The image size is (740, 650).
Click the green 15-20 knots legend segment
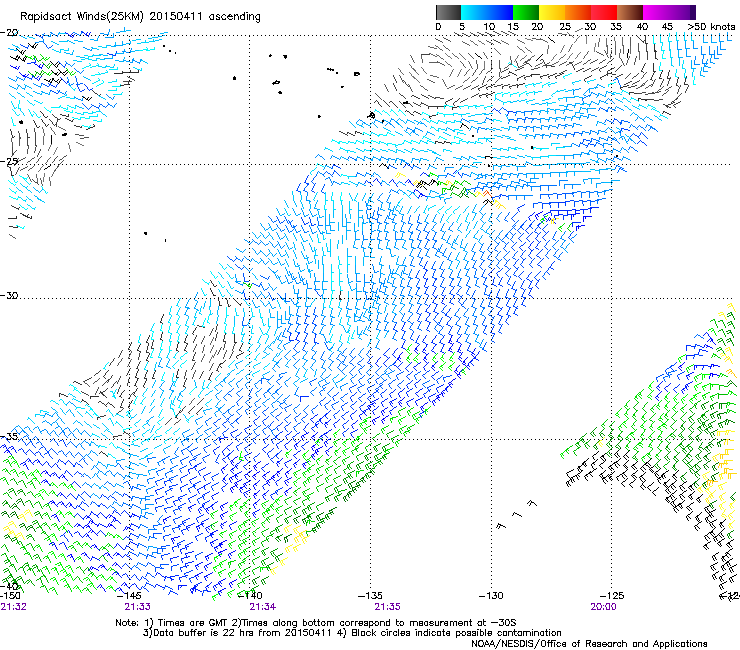click(526, 12)
